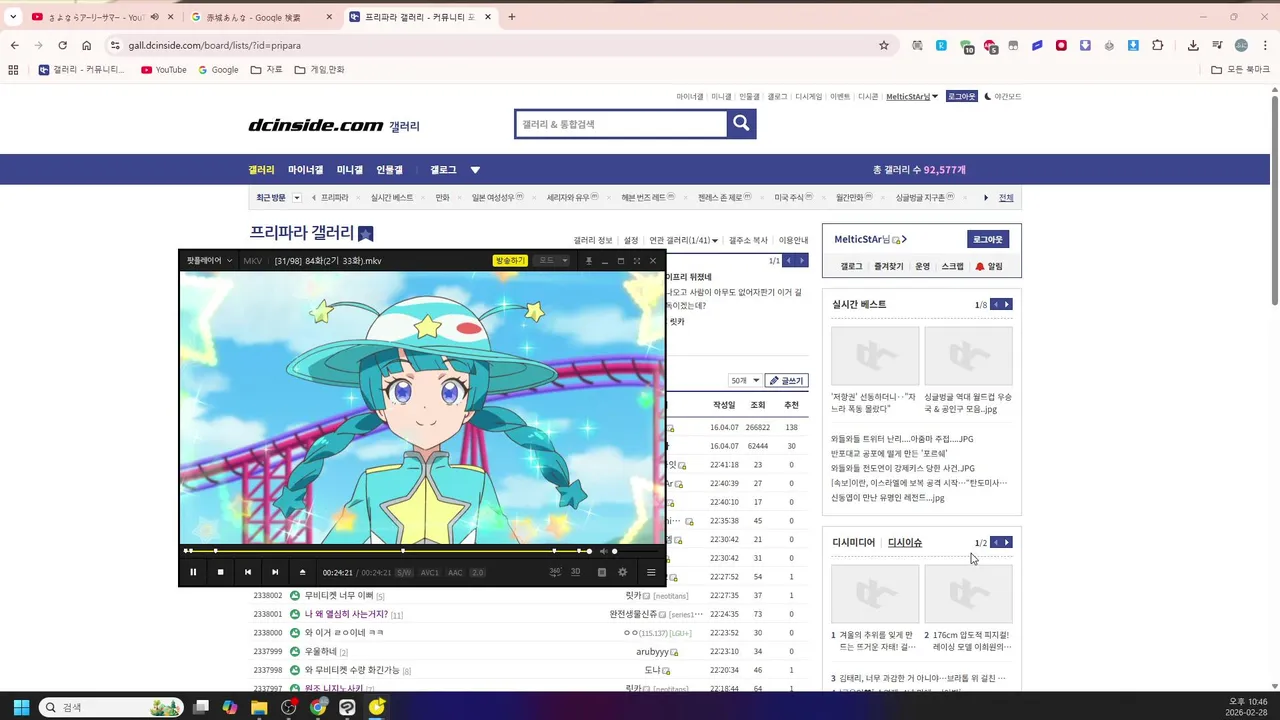
Task: Expand the 연관 갤러리(1/41) dropdown
Action: click(x=683, y=241)
